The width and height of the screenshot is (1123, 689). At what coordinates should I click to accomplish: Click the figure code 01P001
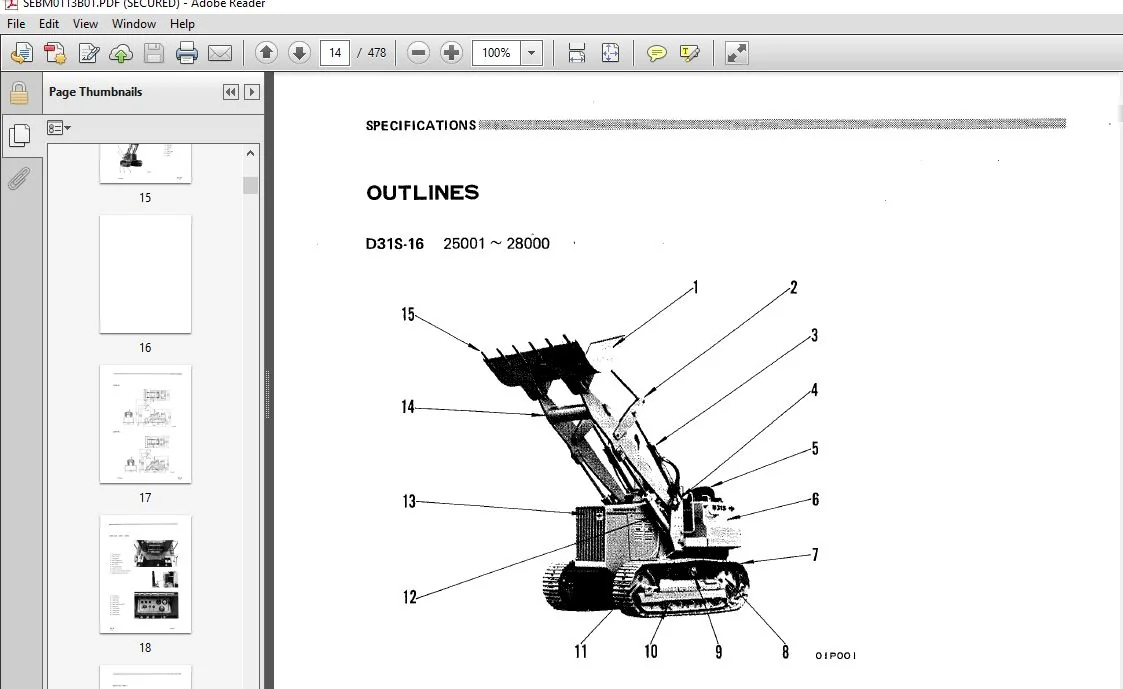click(x=835, y=655)
